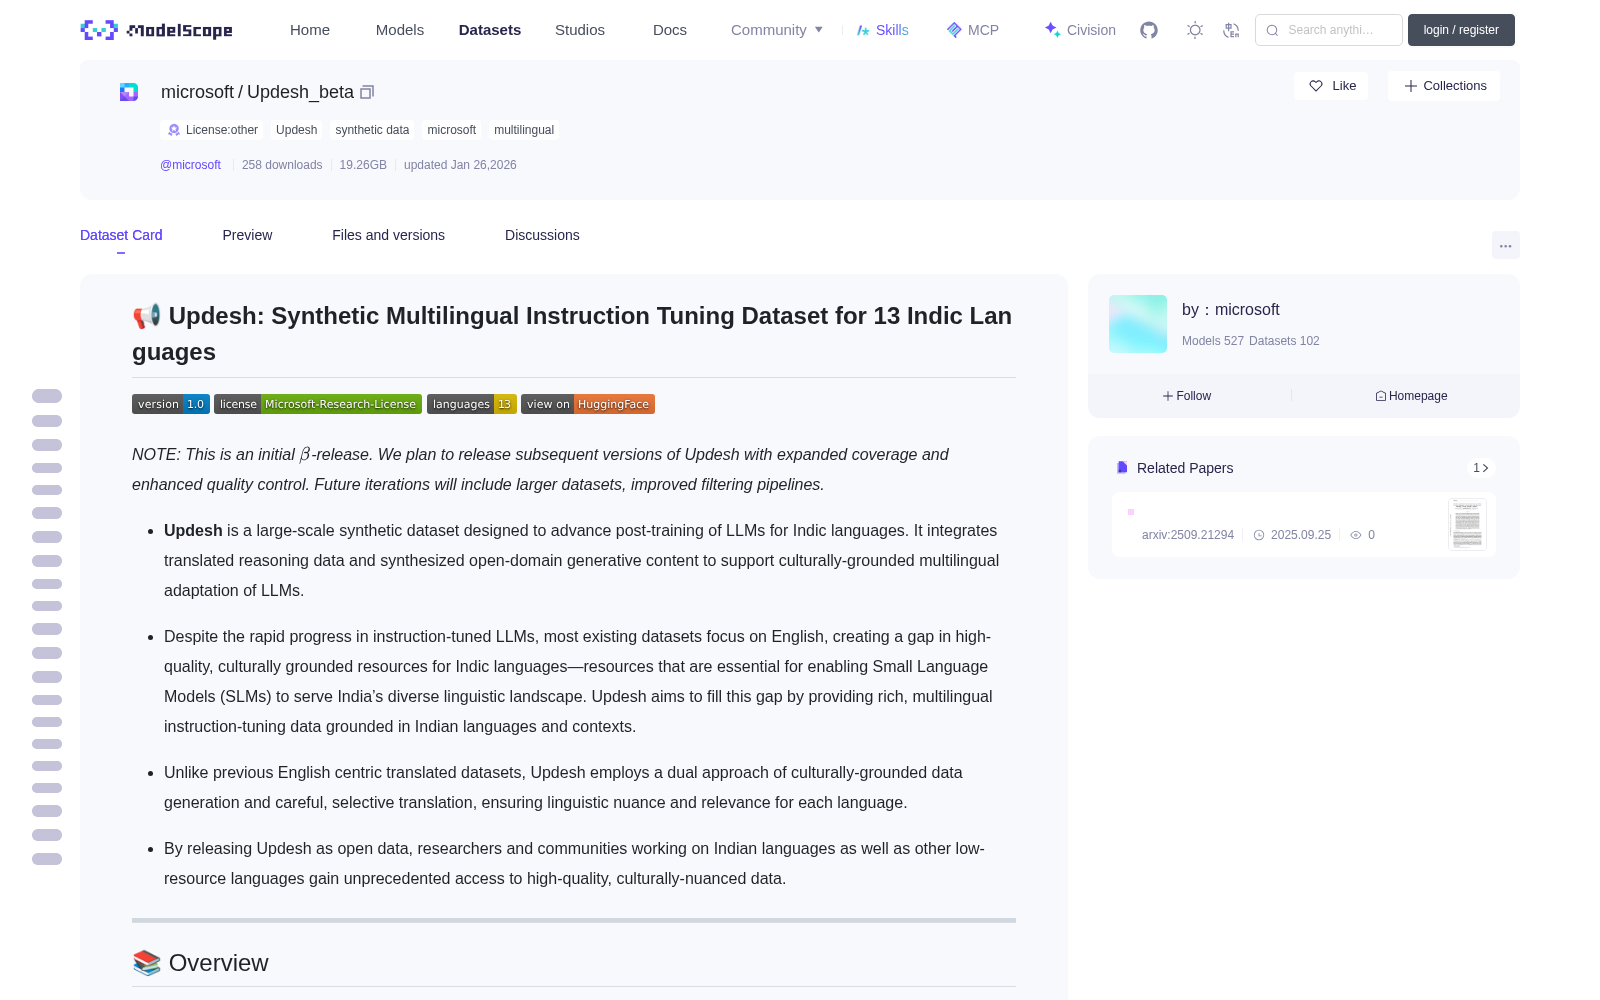Screen dimensions: 1600x1000
Task: Click the view on HuggingFace badge
Action: (588, 404)
